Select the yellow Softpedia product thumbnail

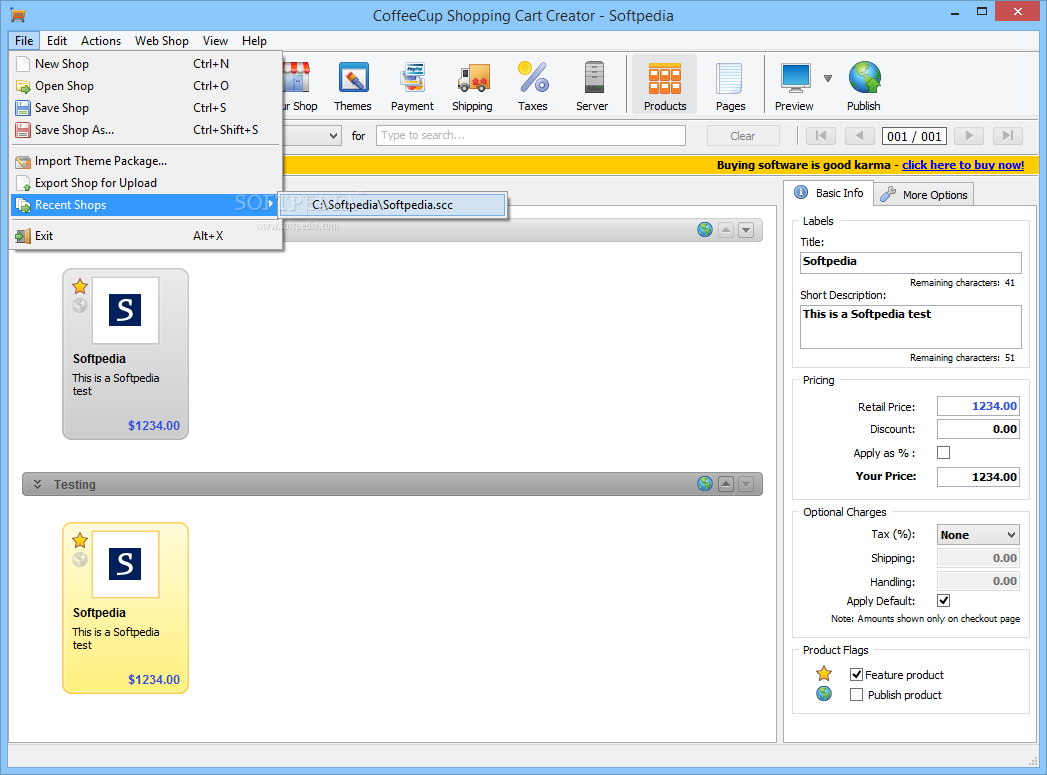click(126, 564)
